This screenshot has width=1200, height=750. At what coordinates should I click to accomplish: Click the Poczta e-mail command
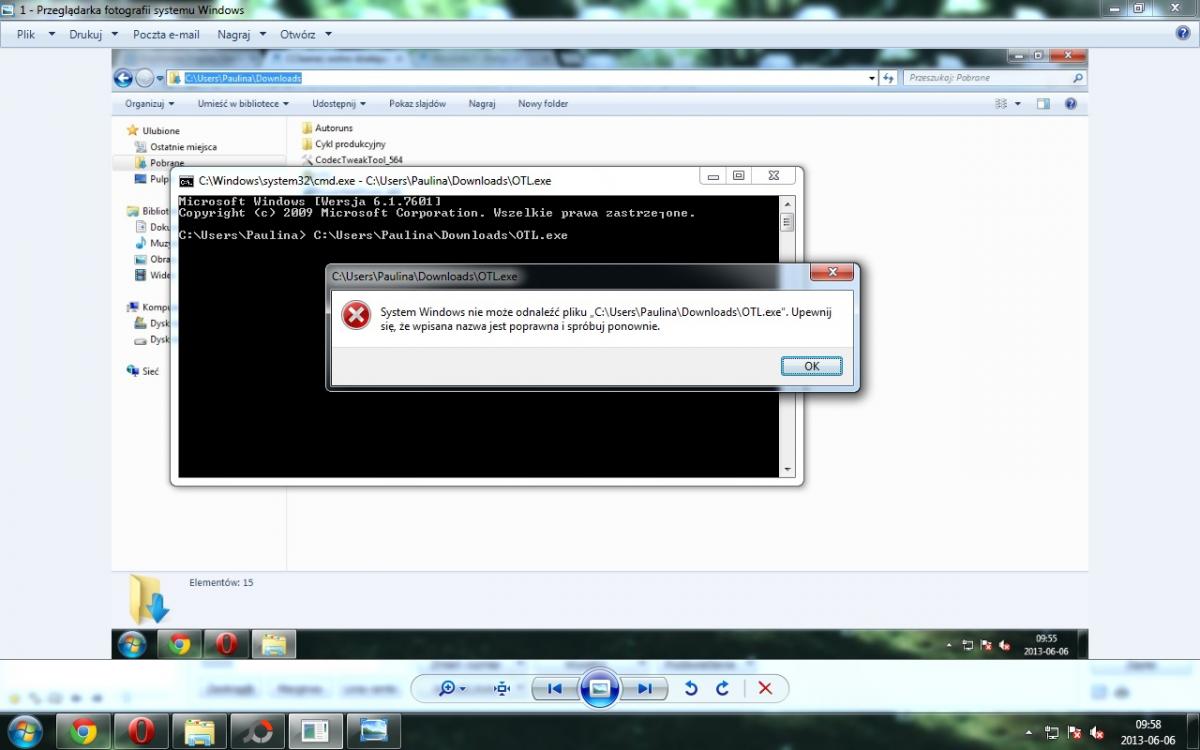coord(166,34)
